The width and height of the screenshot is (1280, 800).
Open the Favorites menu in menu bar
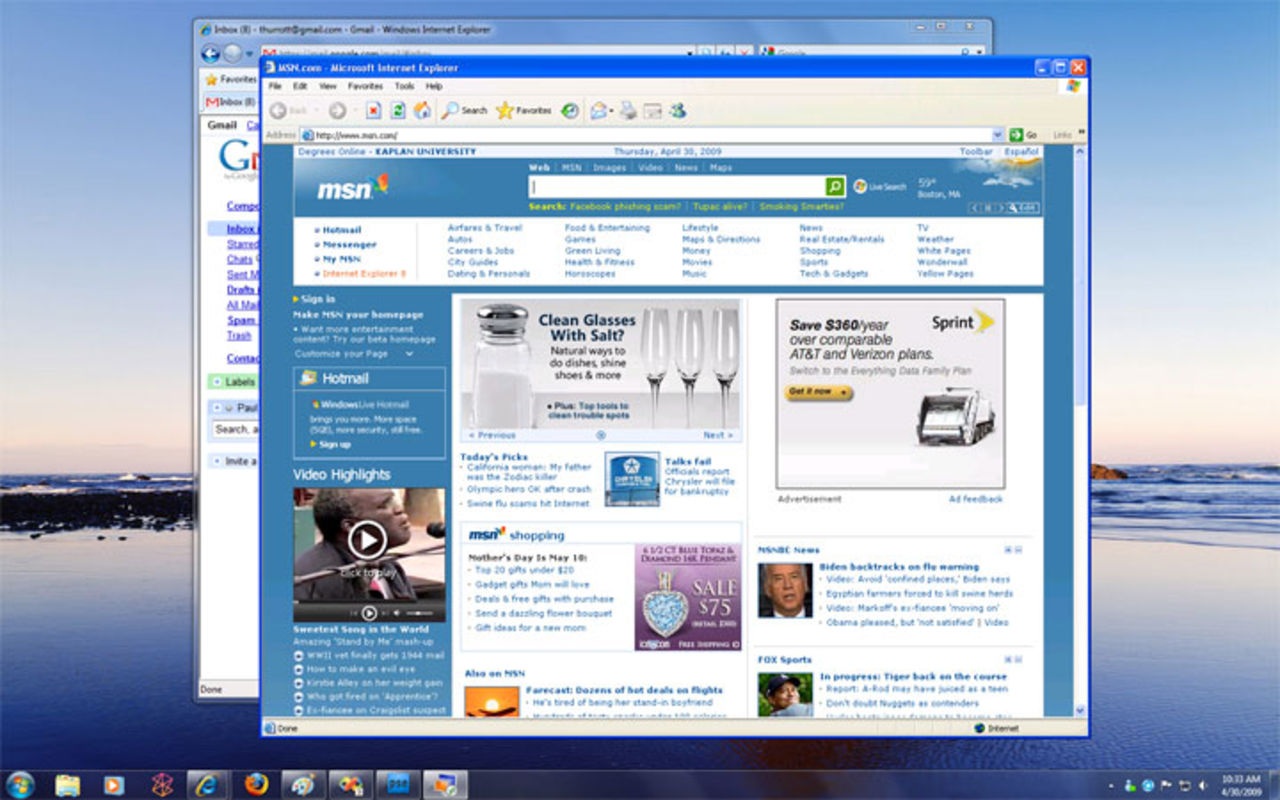coord(365,87)
